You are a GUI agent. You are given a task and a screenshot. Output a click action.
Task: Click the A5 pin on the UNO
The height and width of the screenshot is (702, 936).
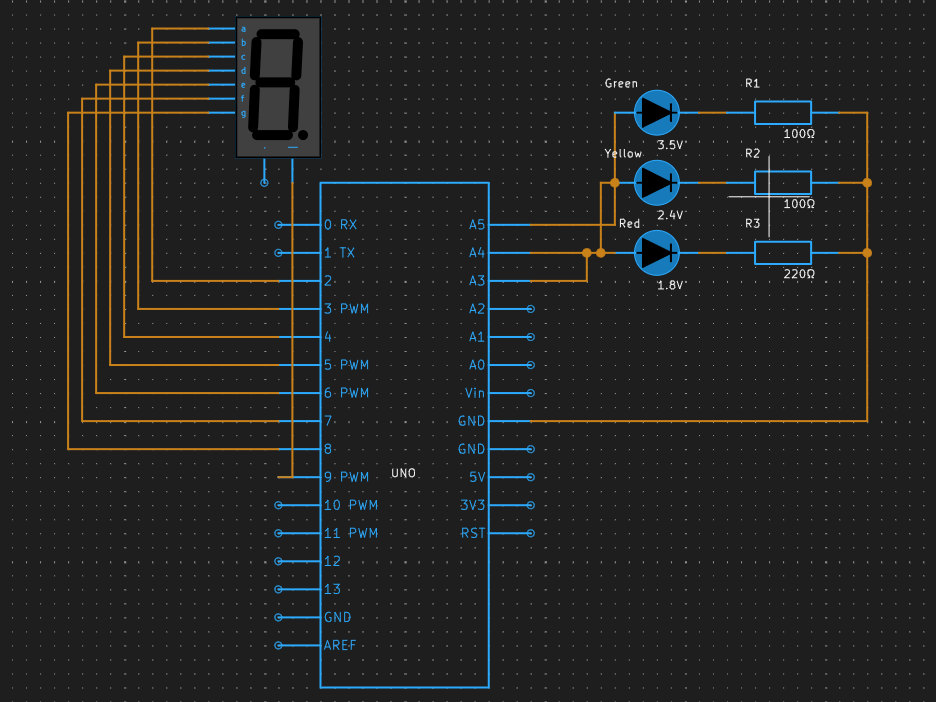[x=477, y=224]
